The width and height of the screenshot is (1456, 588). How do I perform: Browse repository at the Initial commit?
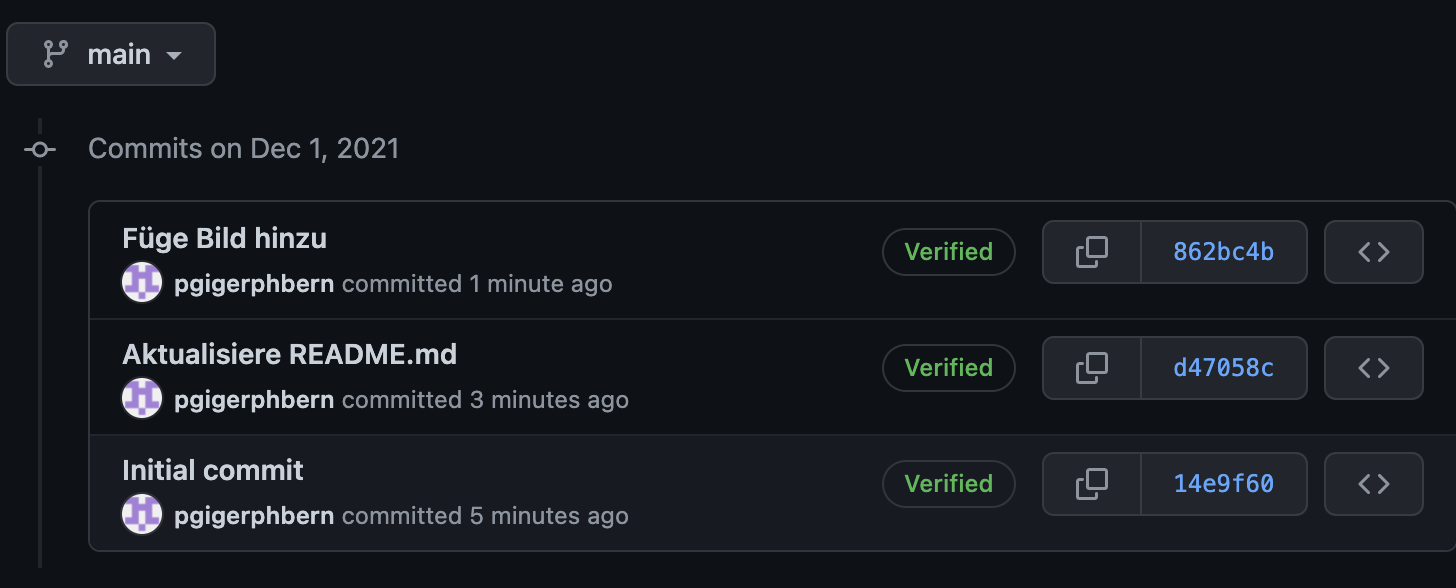click(x=1373, y=484)
